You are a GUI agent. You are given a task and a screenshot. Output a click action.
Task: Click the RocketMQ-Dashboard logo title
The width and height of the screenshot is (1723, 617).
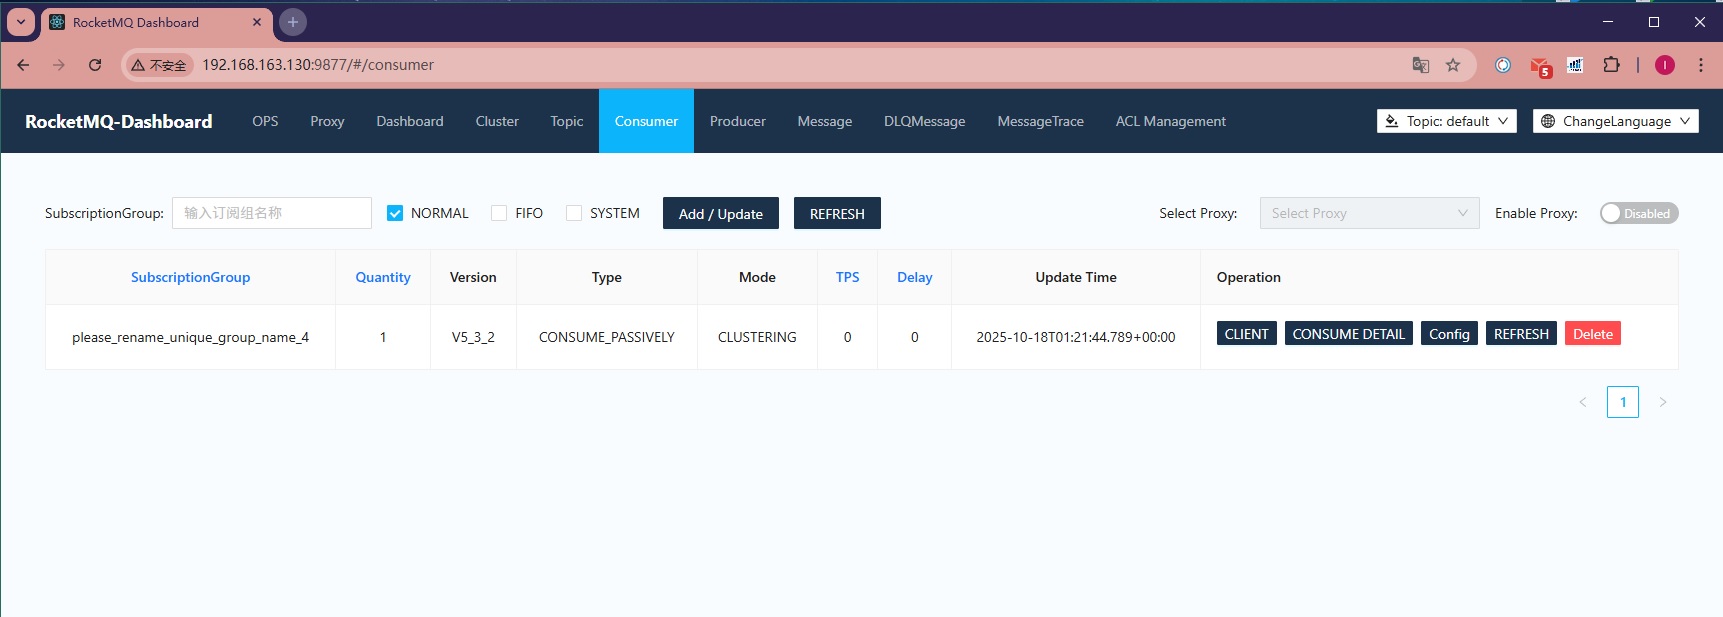tap(119, 121)
